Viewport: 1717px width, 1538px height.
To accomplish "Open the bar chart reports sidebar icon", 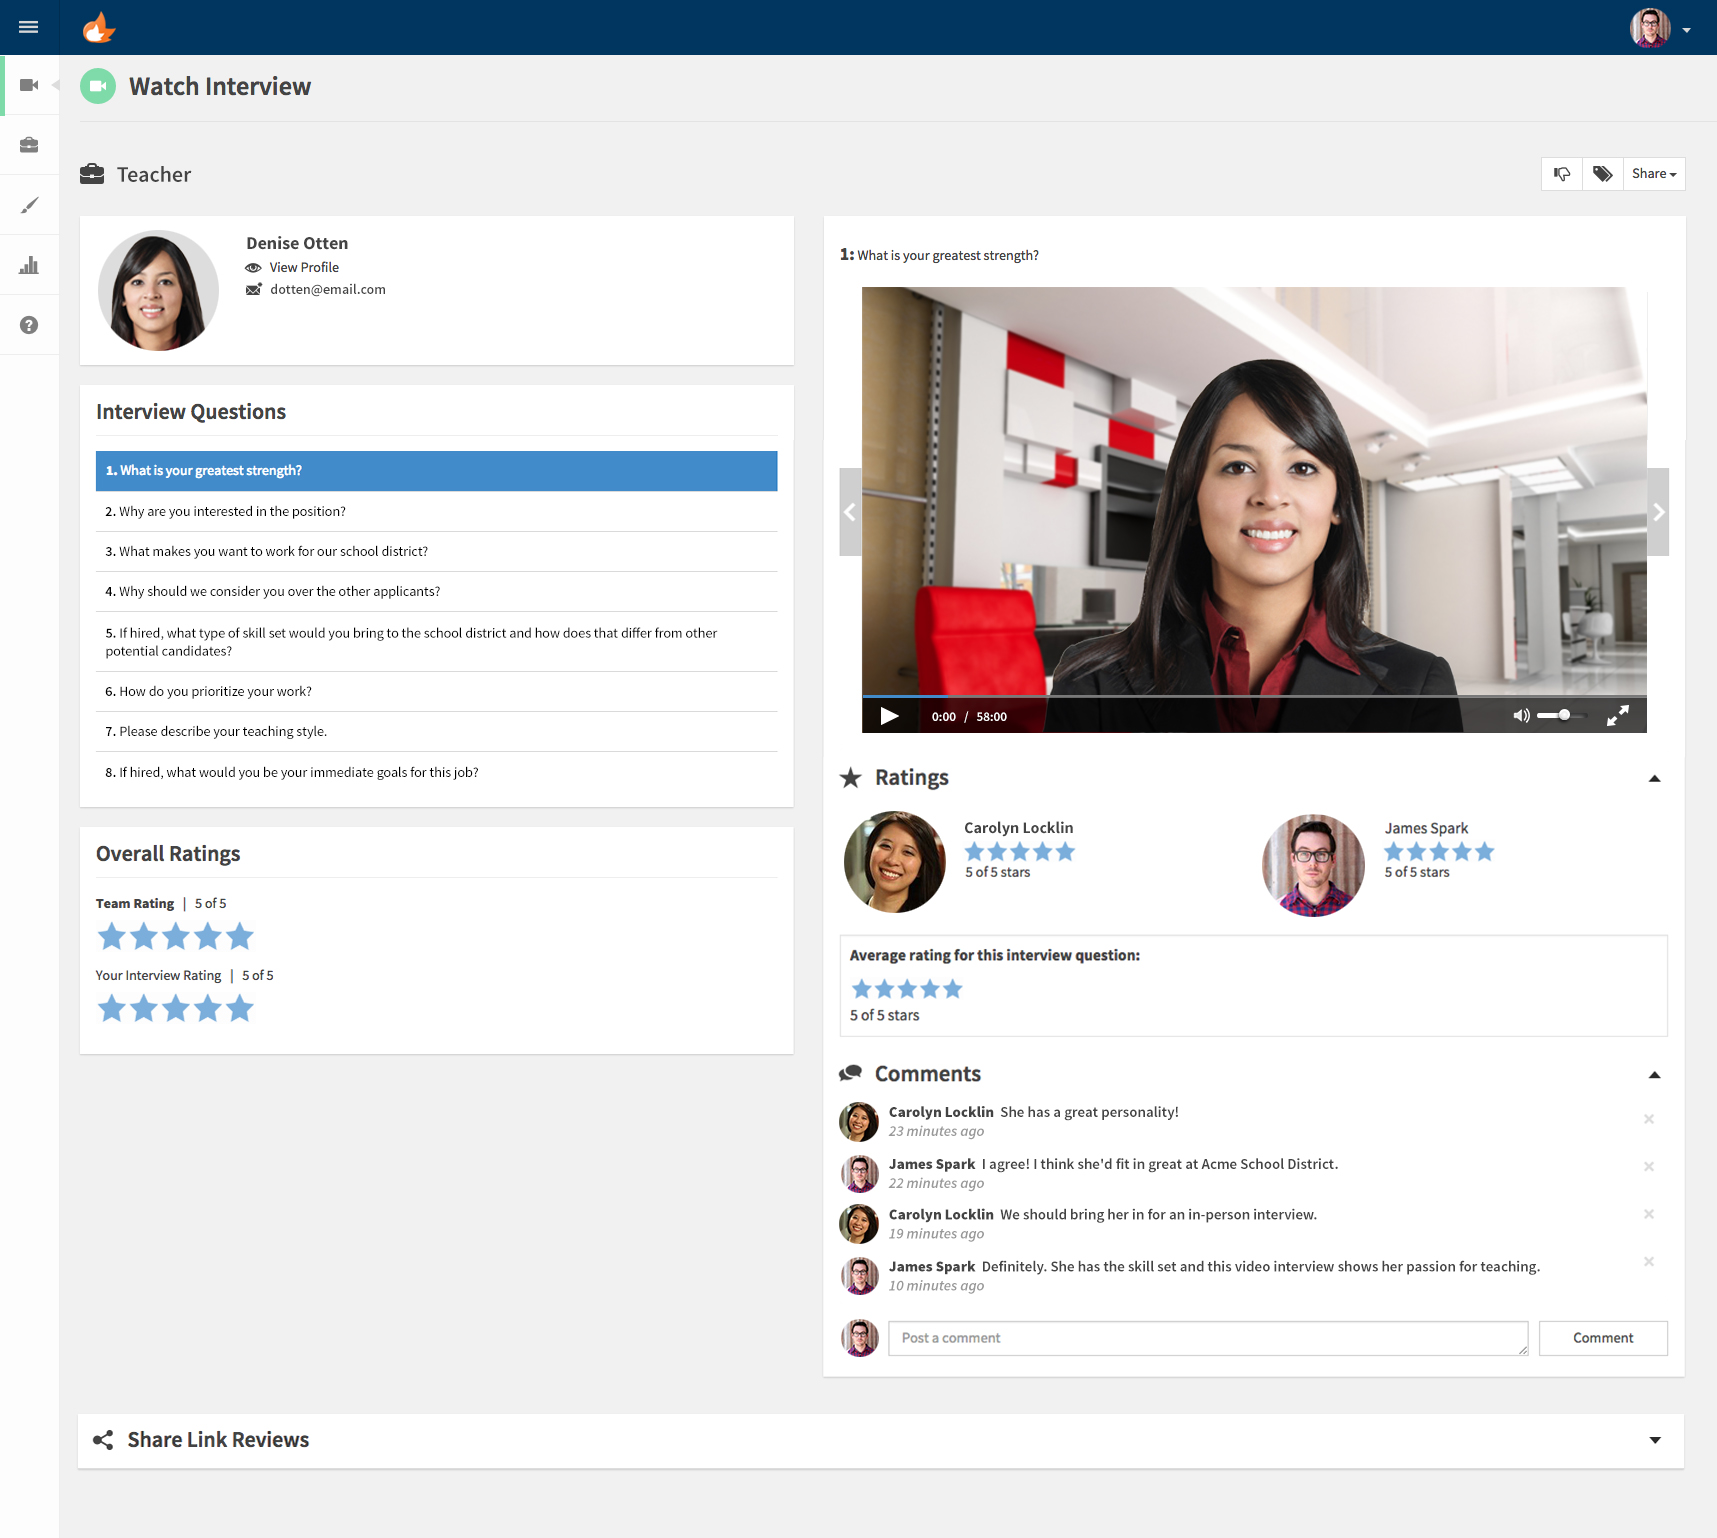I will point(29,265).
